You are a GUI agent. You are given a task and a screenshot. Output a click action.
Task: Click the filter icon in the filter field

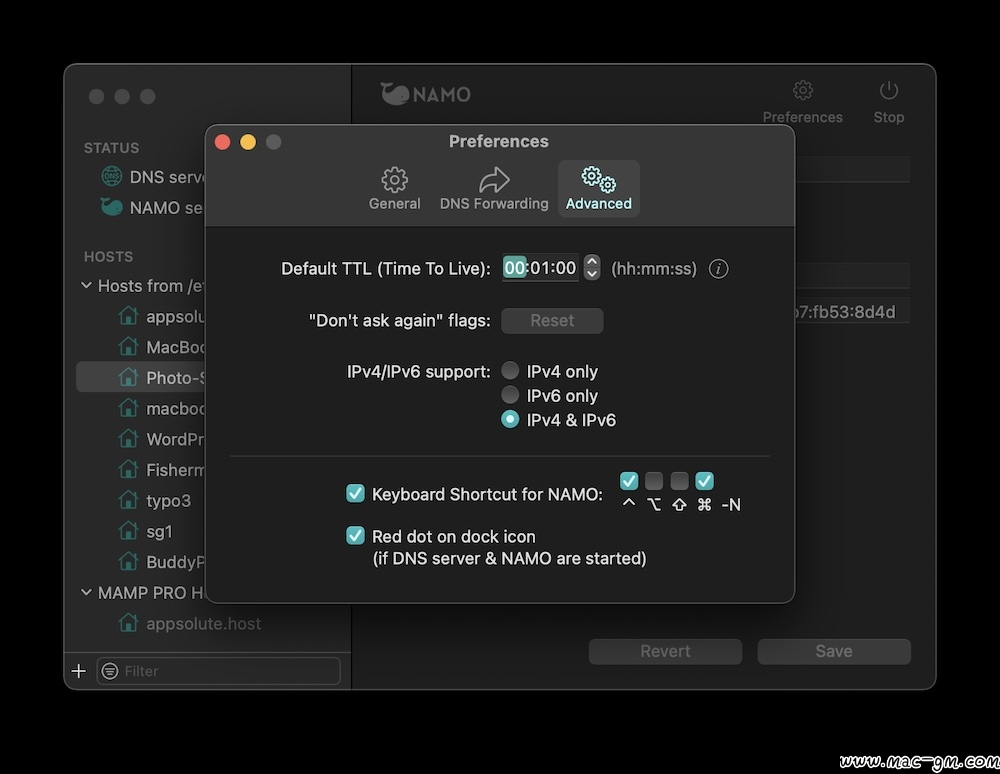(110, 671)
